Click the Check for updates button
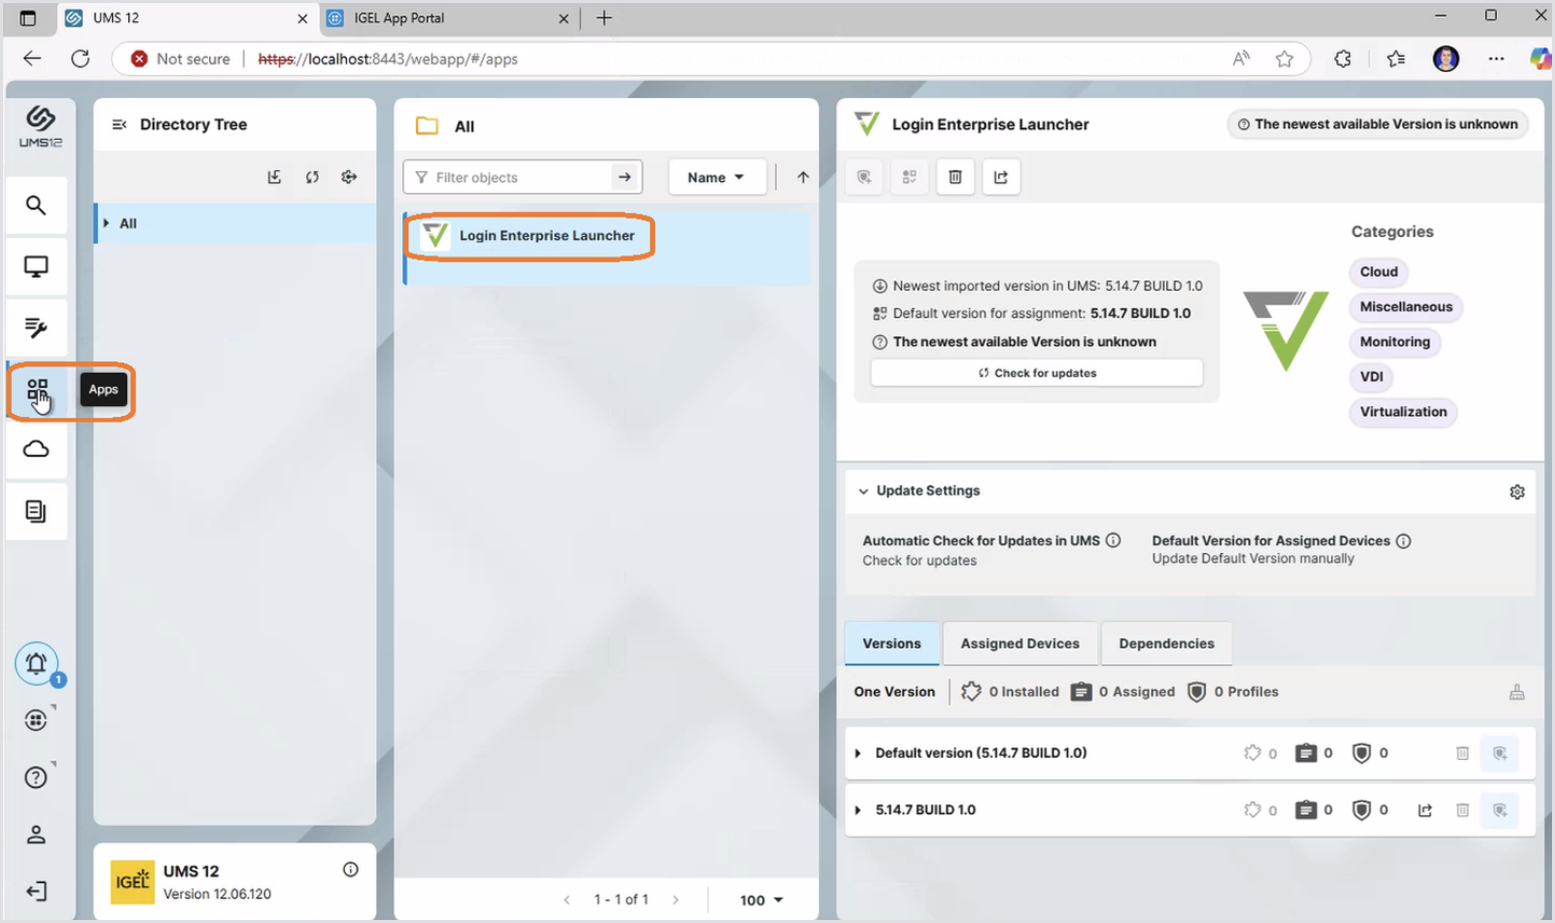Screen dimensions: 1555x923 click(x=1036, y=373)
